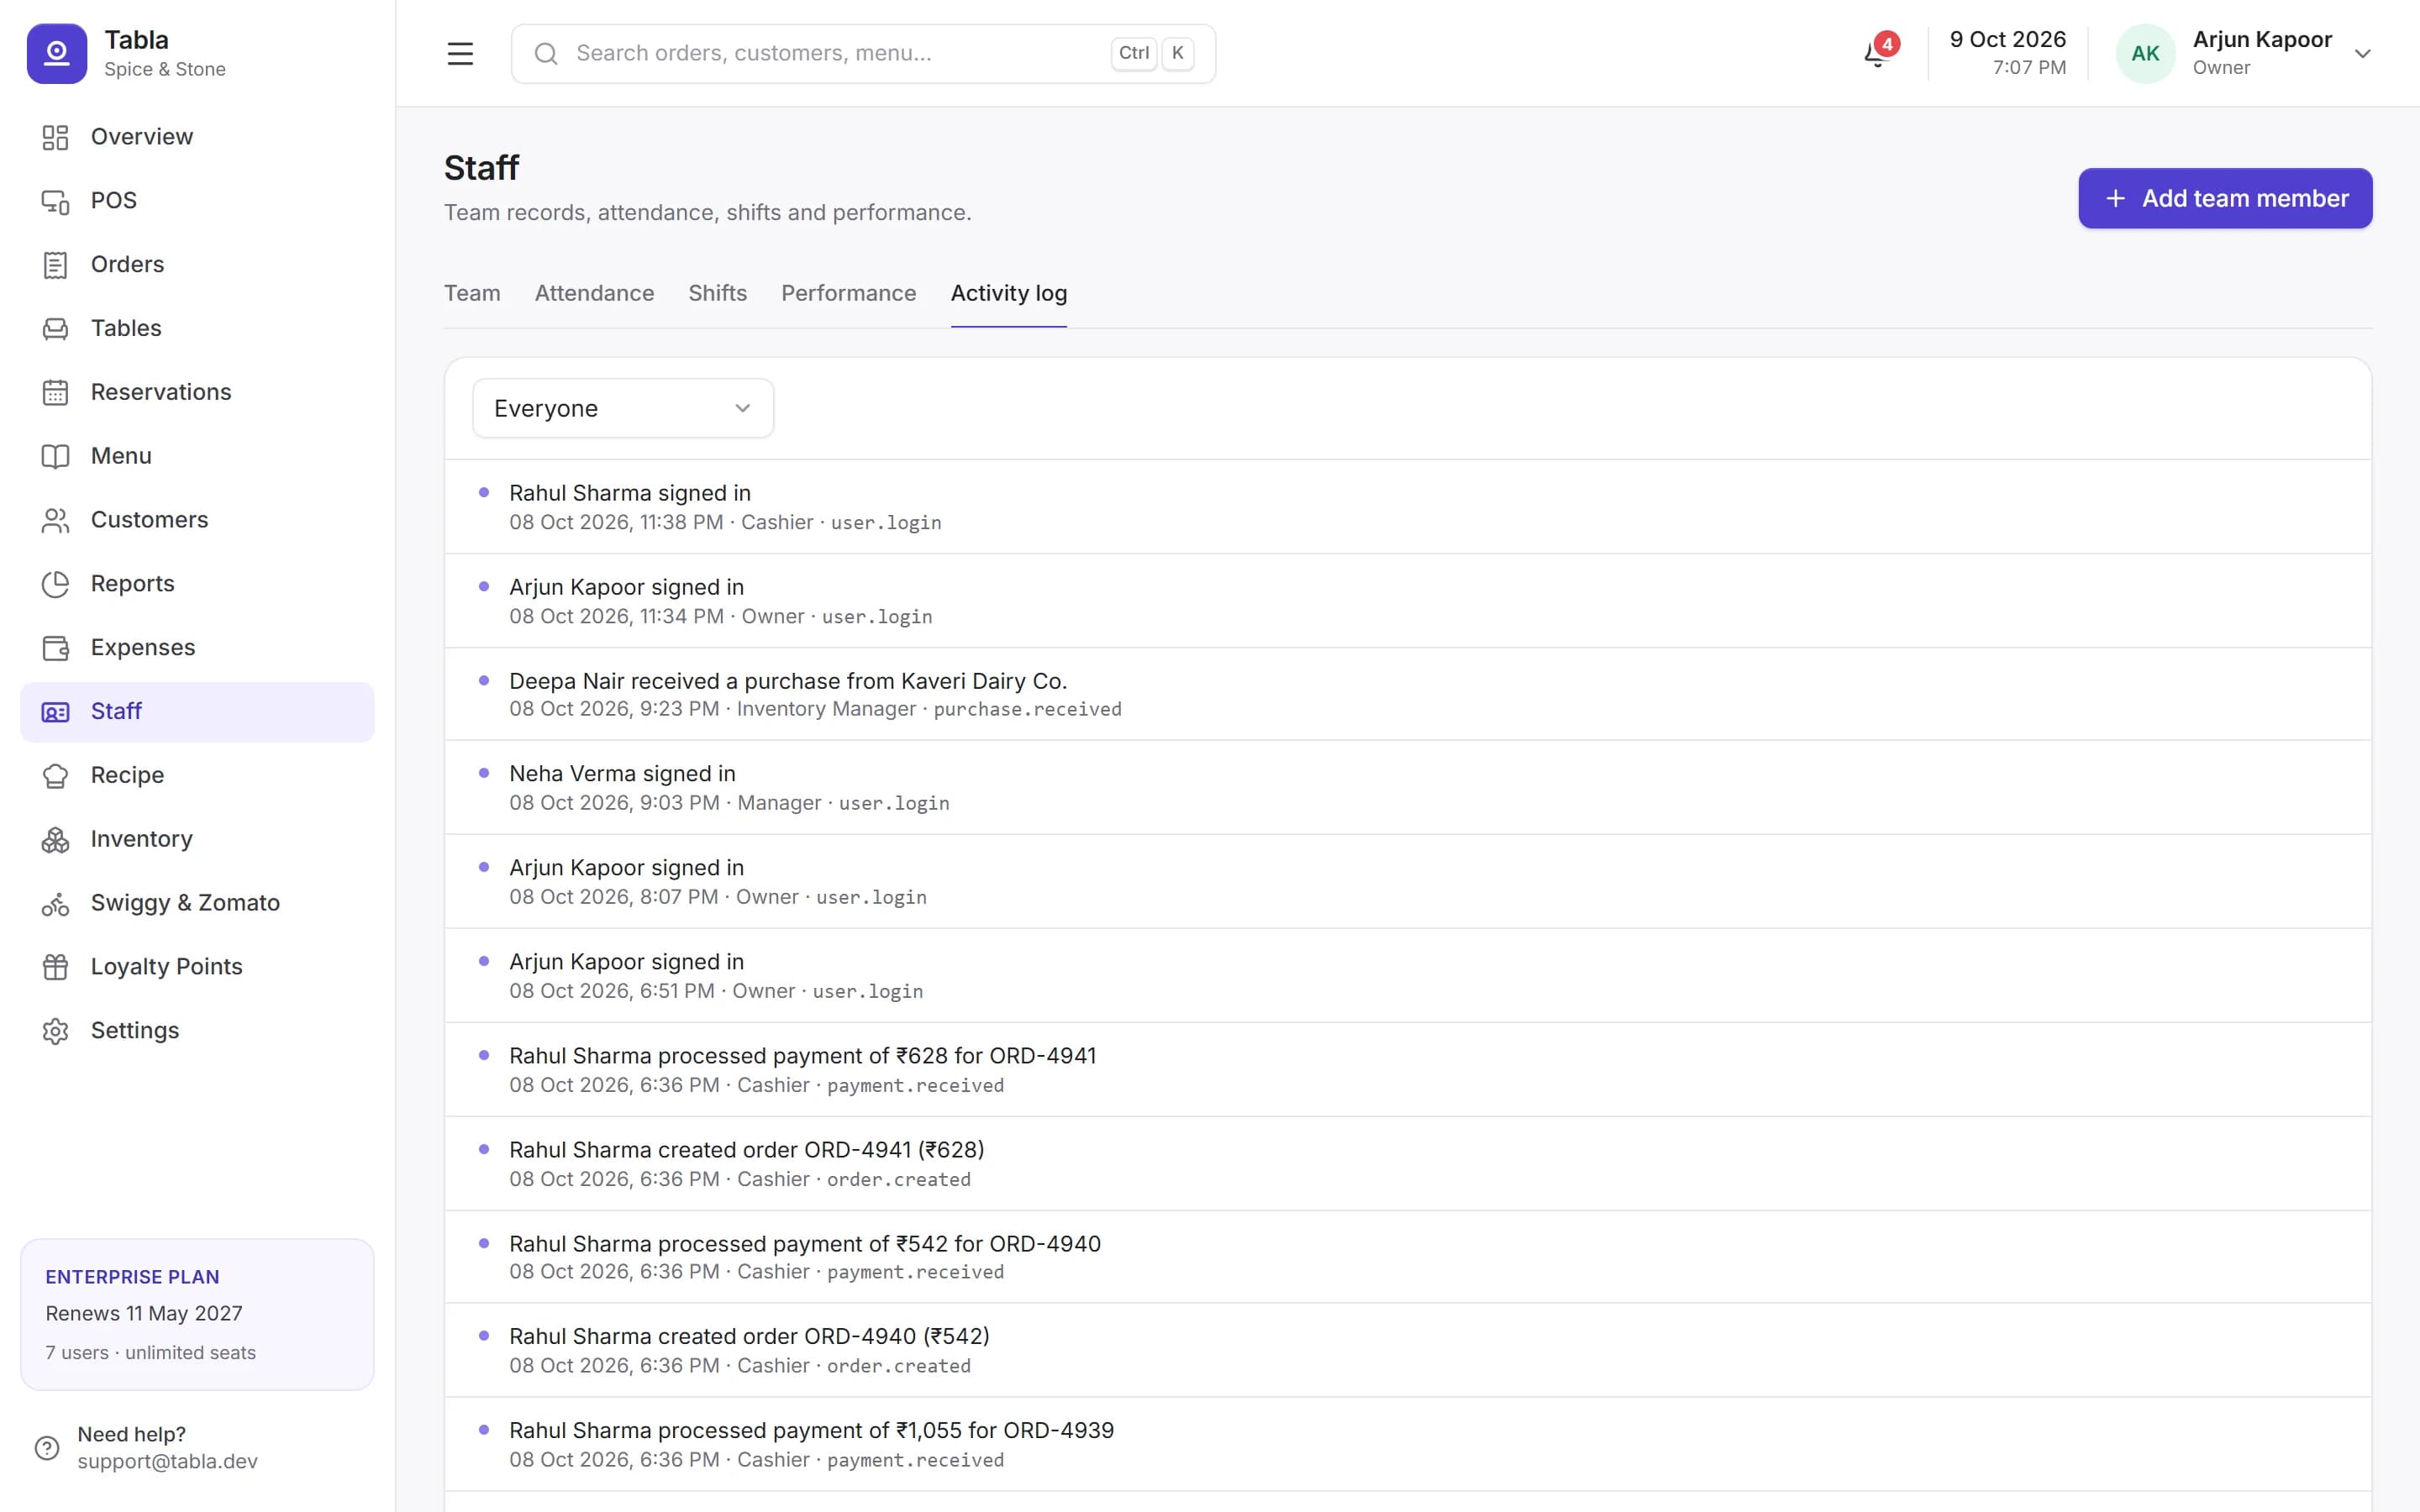2420x1512 pixels.
Task: Click the Orders receipt icon
Action: click(x=55, y=265)
